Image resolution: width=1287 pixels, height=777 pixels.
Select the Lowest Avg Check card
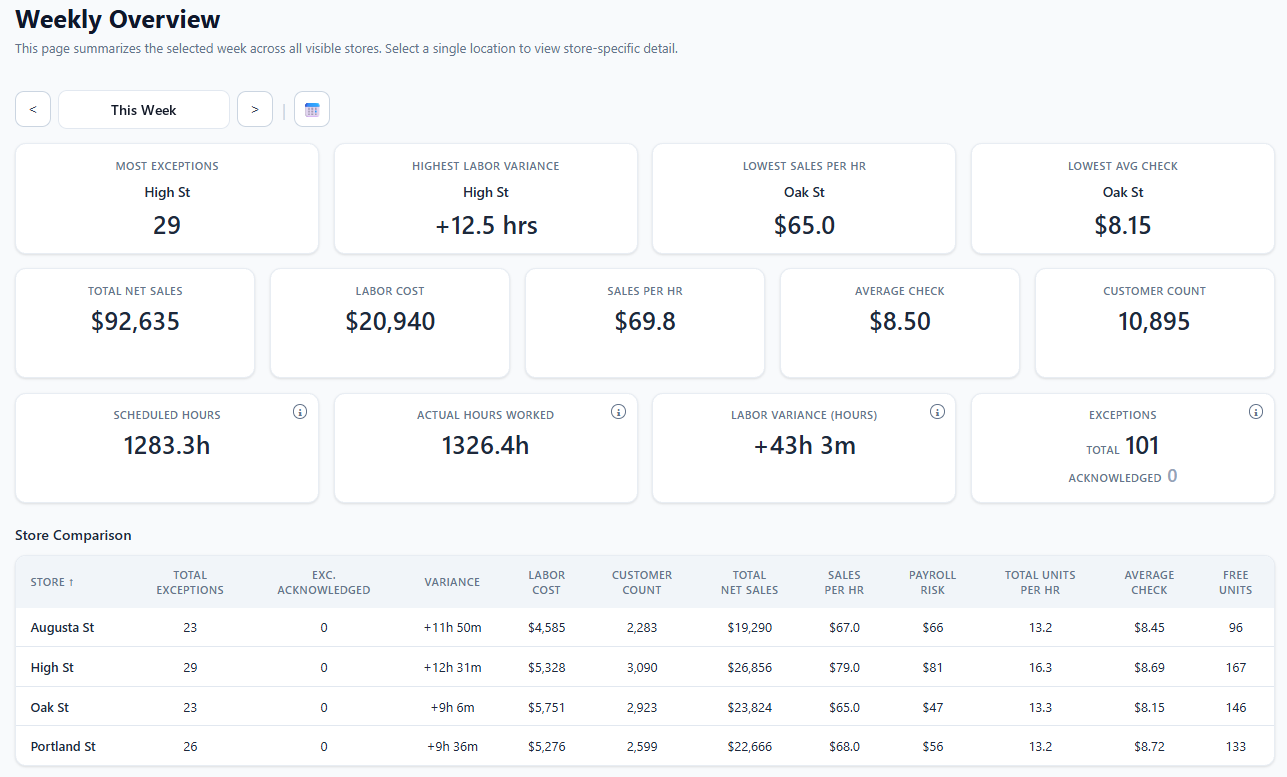pyautogui.click(x=1123, y=198)
